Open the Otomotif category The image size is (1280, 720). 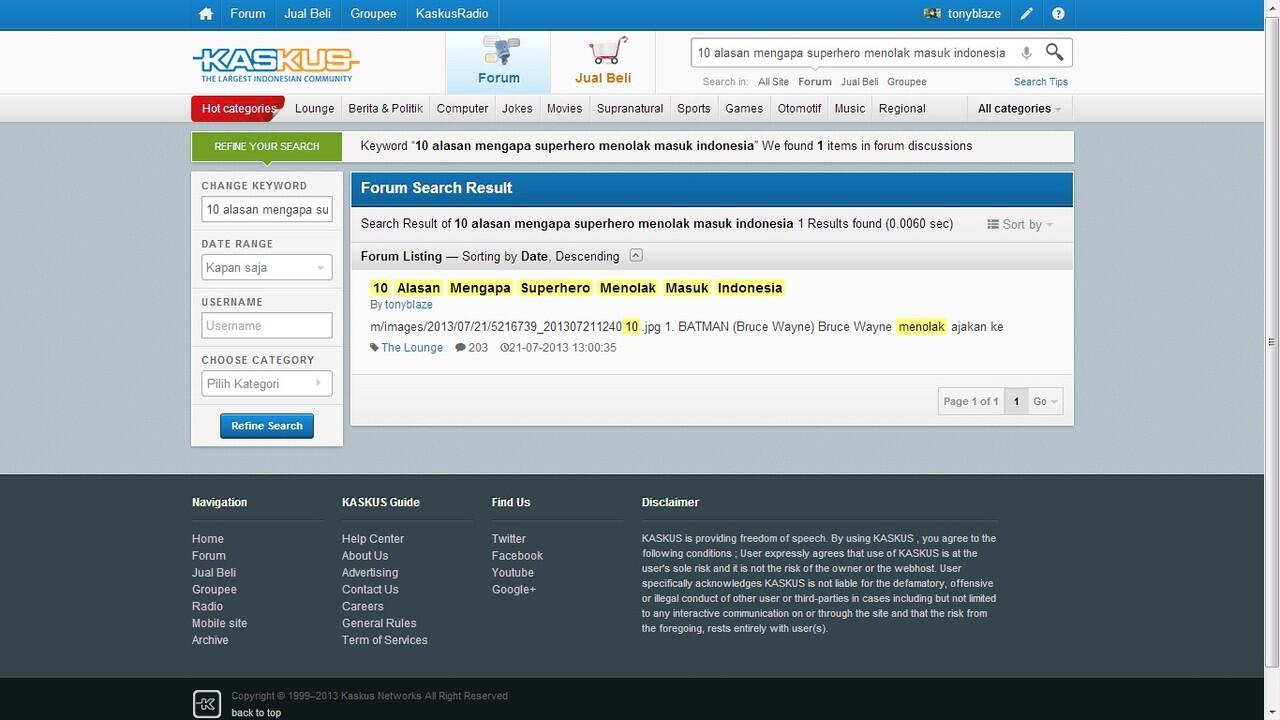[x=799, y=108]
